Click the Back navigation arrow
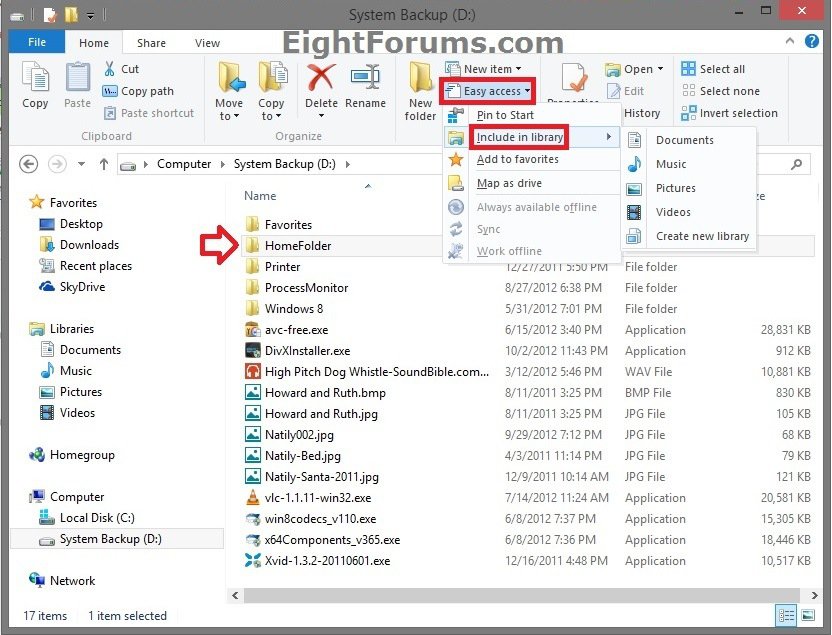The height and width of the screenshot is (635, 832). tap(29, 164)
